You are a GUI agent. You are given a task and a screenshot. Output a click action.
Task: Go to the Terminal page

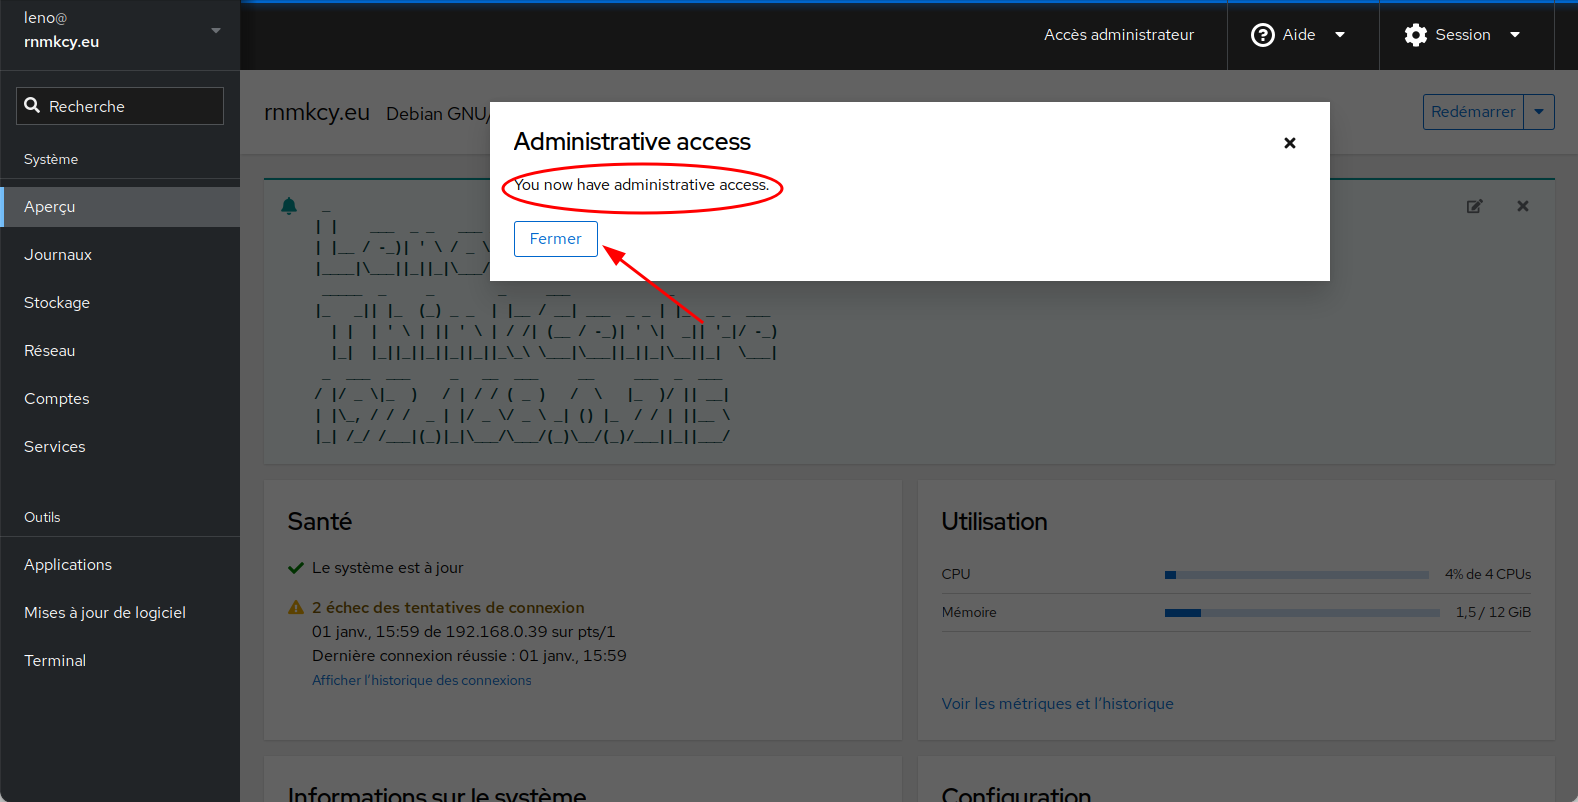point(55,661)
